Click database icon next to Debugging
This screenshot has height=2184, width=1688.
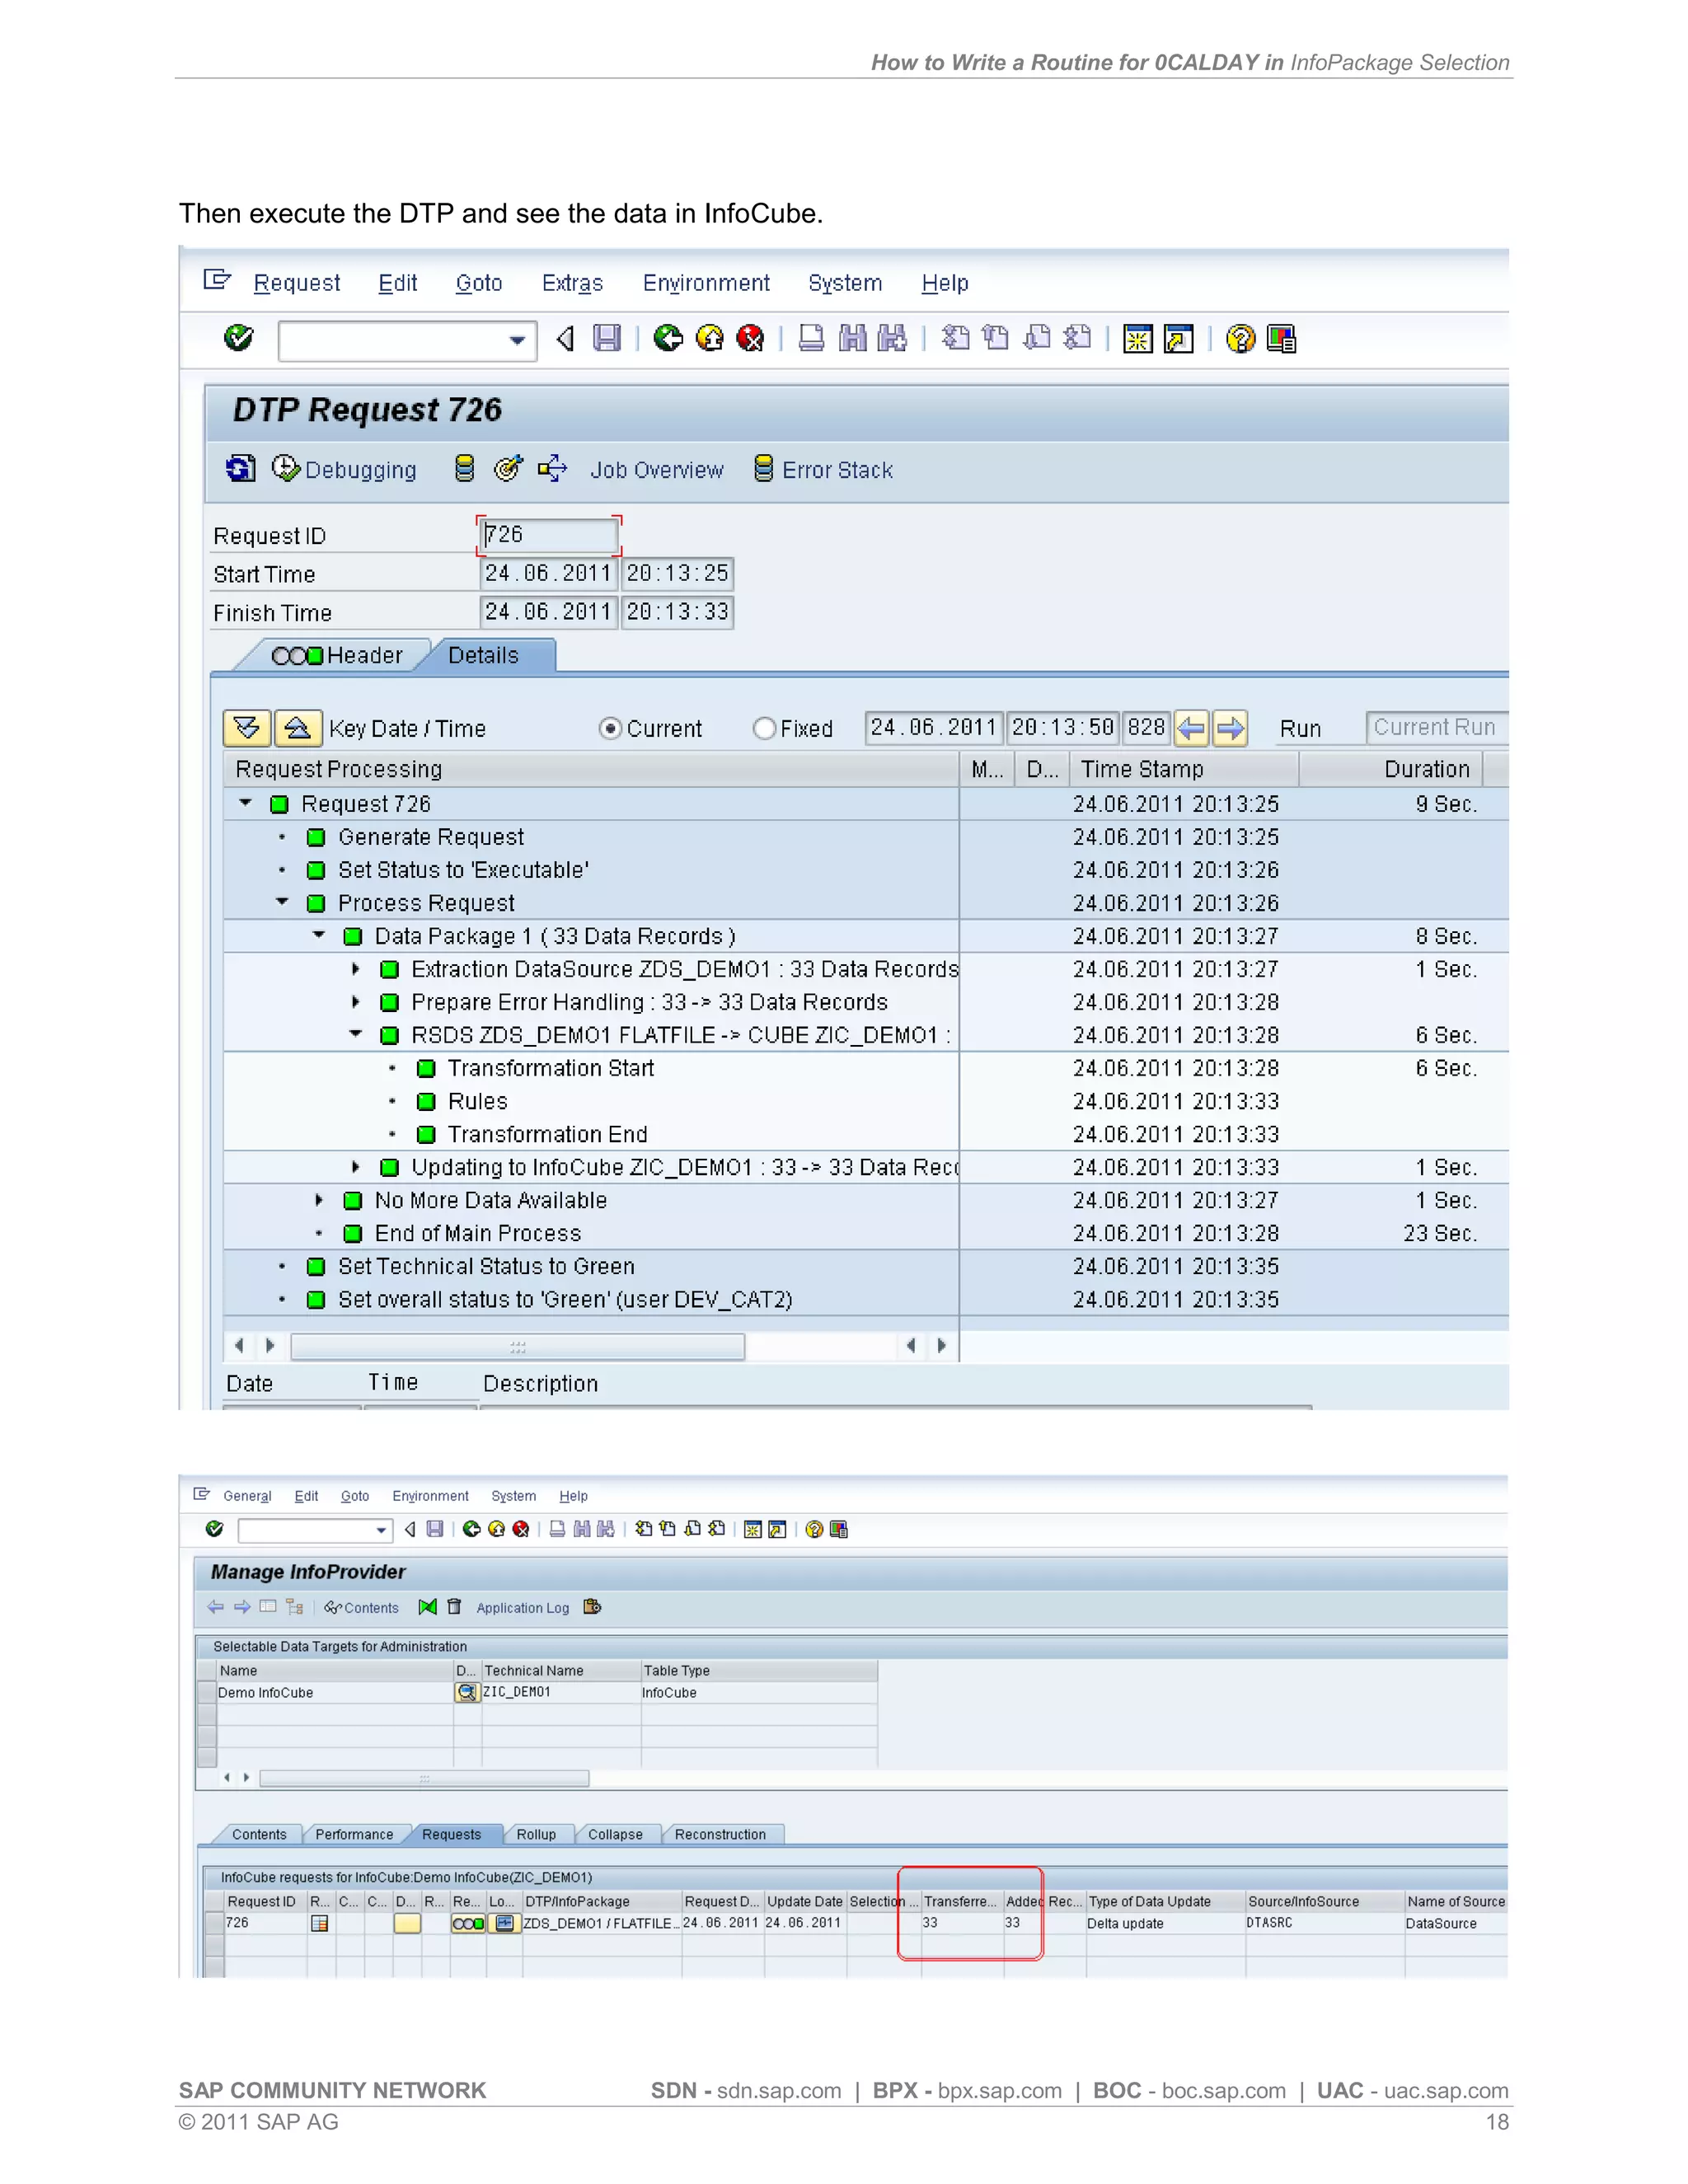464,468
